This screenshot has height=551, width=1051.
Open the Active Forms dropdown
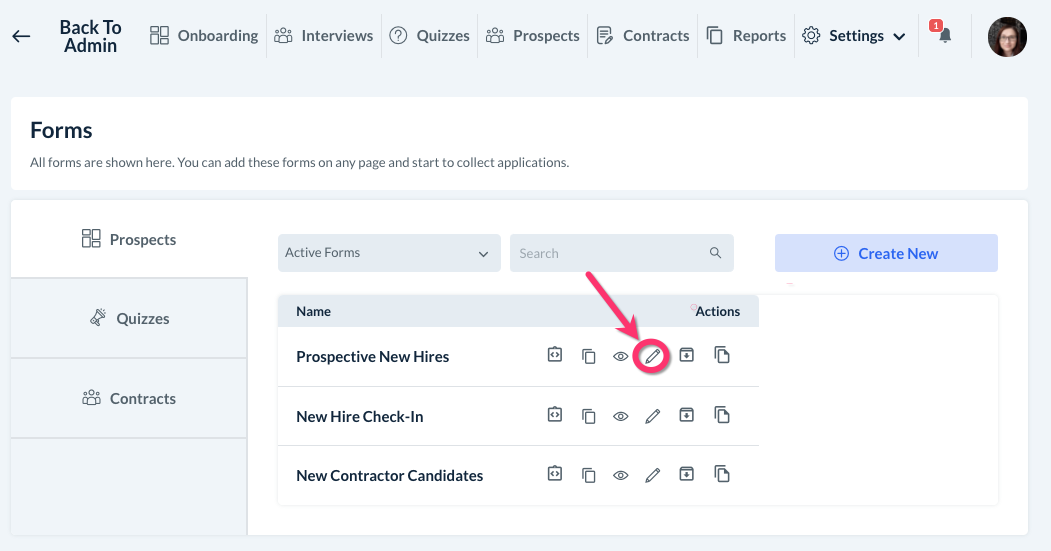[389, 253]
